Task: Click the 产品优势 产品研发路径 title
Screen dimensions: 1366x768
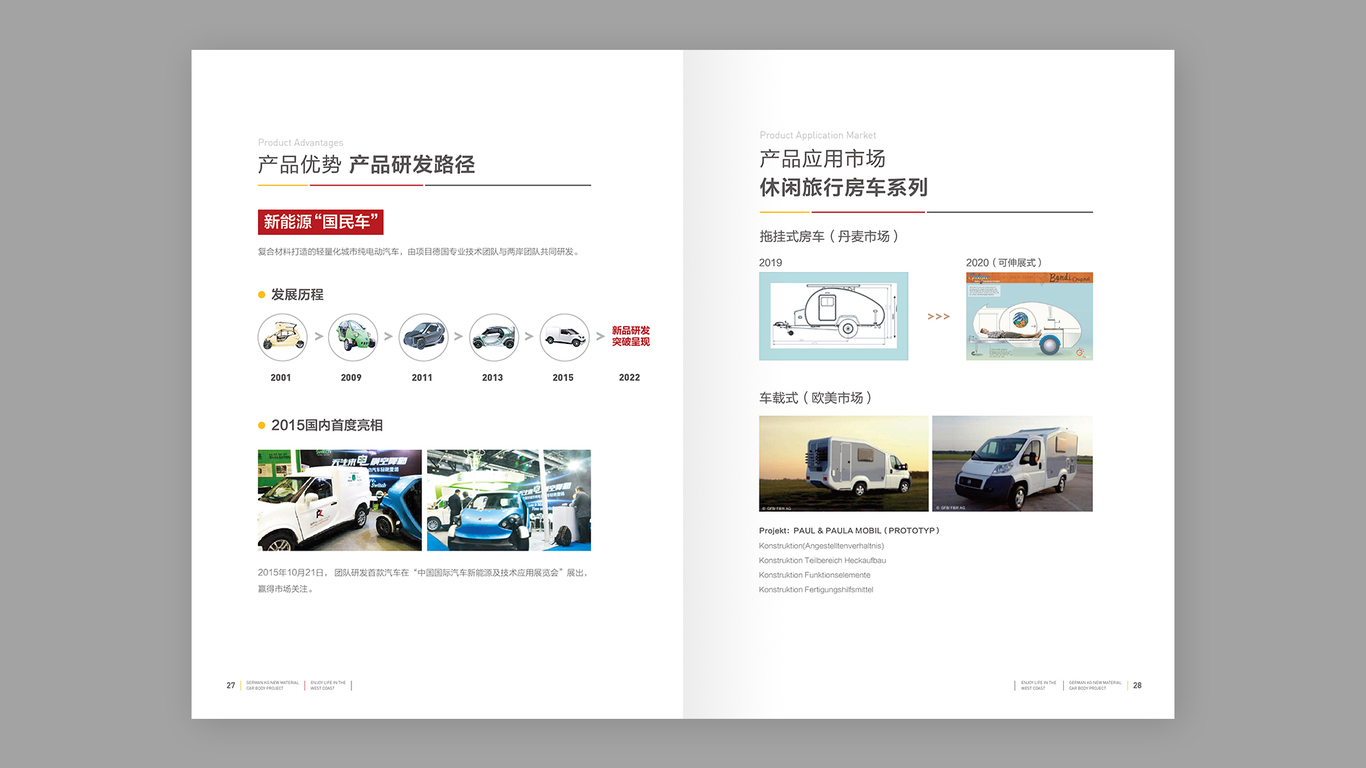Action: [366, 165]
